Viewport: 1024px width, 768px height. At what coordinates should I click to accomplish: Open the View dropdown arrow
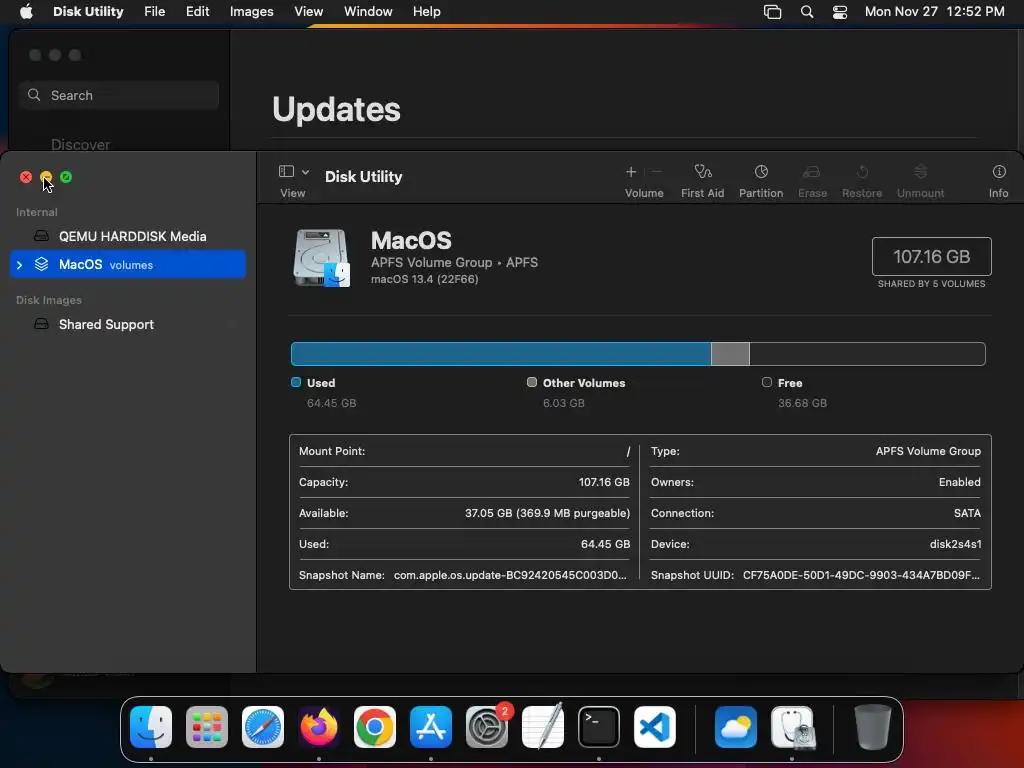click(305, 172)
